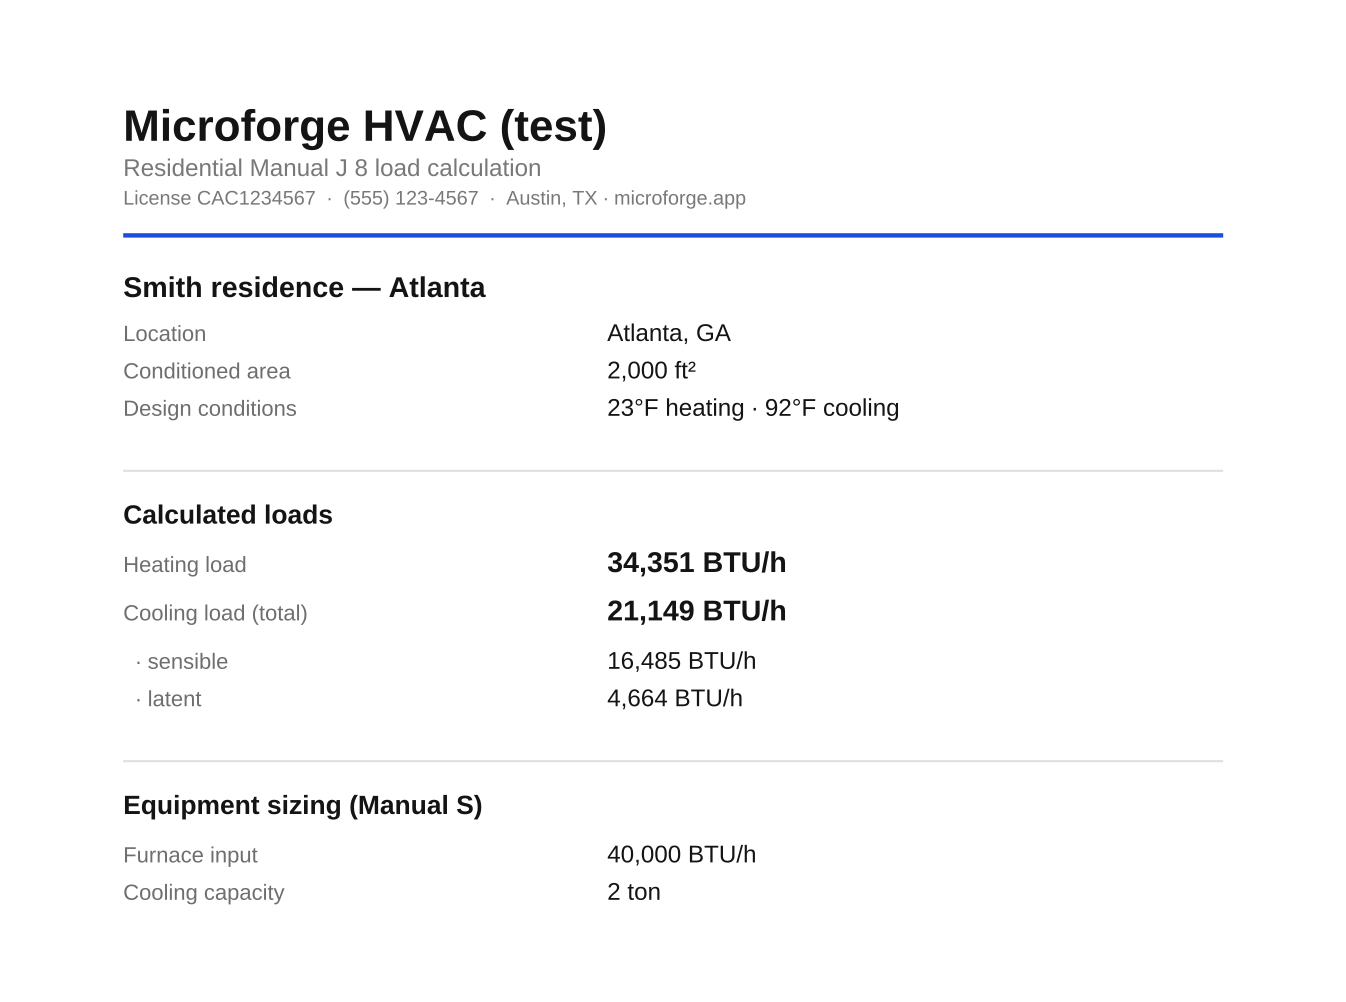Screen dimensions: 1346x1002
Task: Select the 16,485 BTU/h sensible value
Action: point(682,661)
